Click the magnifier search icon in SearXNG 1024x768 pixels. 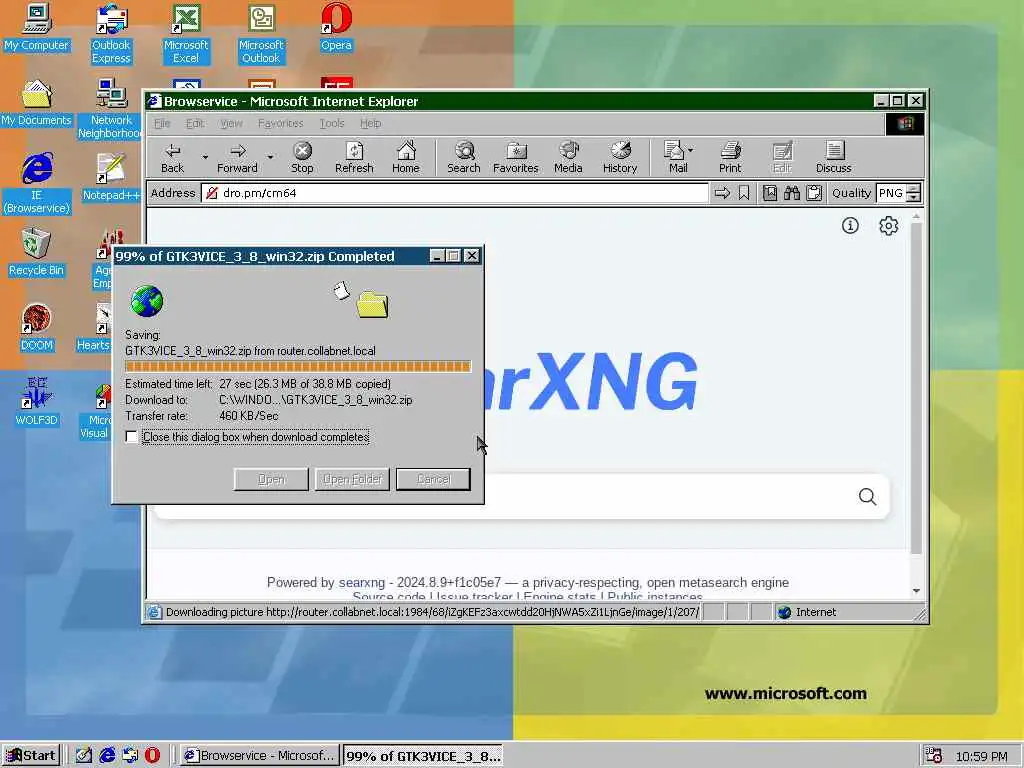pyautogui.click(x=867, y=497)
